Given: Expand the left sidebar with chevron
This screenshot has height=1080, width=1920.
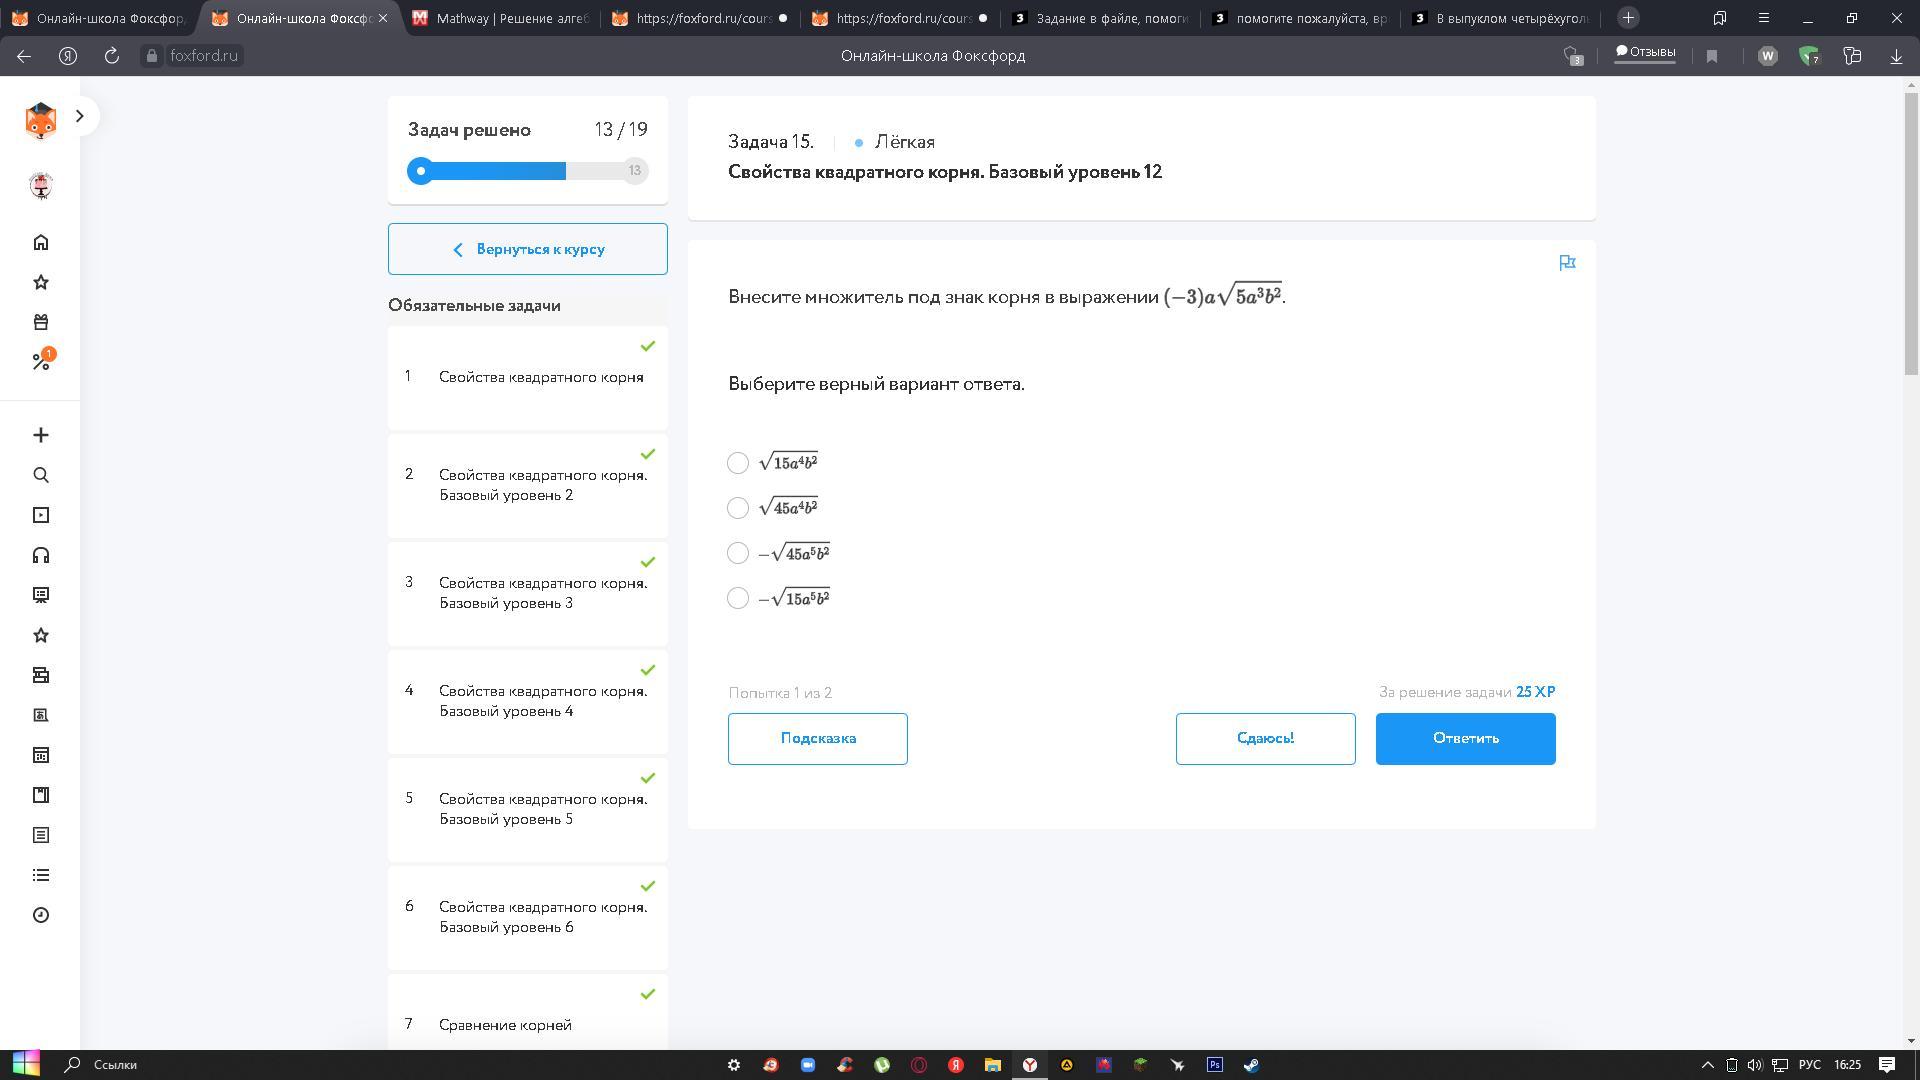Looking at the screenshot, I should tap(80, 116).
